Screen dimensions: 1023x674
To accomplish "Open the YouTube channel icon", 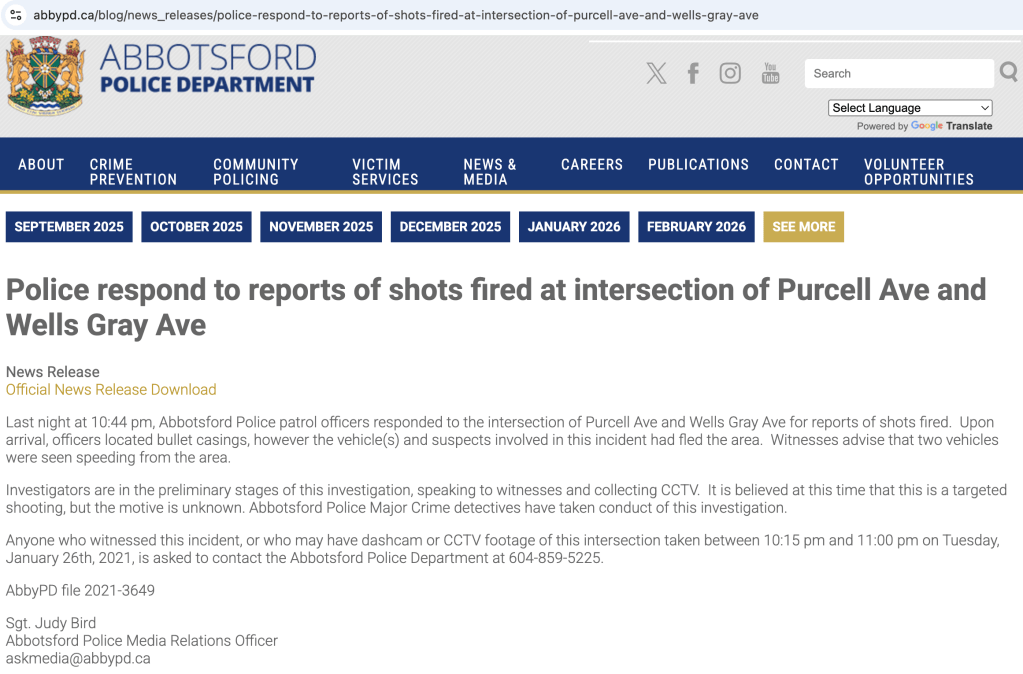I will [770, 73].
